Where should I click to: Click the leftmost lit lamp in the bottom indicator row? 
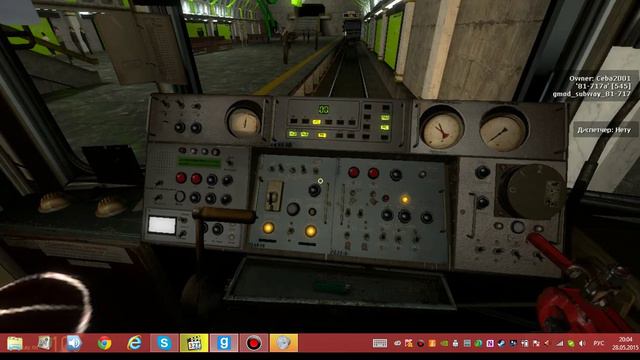point(293,133)
